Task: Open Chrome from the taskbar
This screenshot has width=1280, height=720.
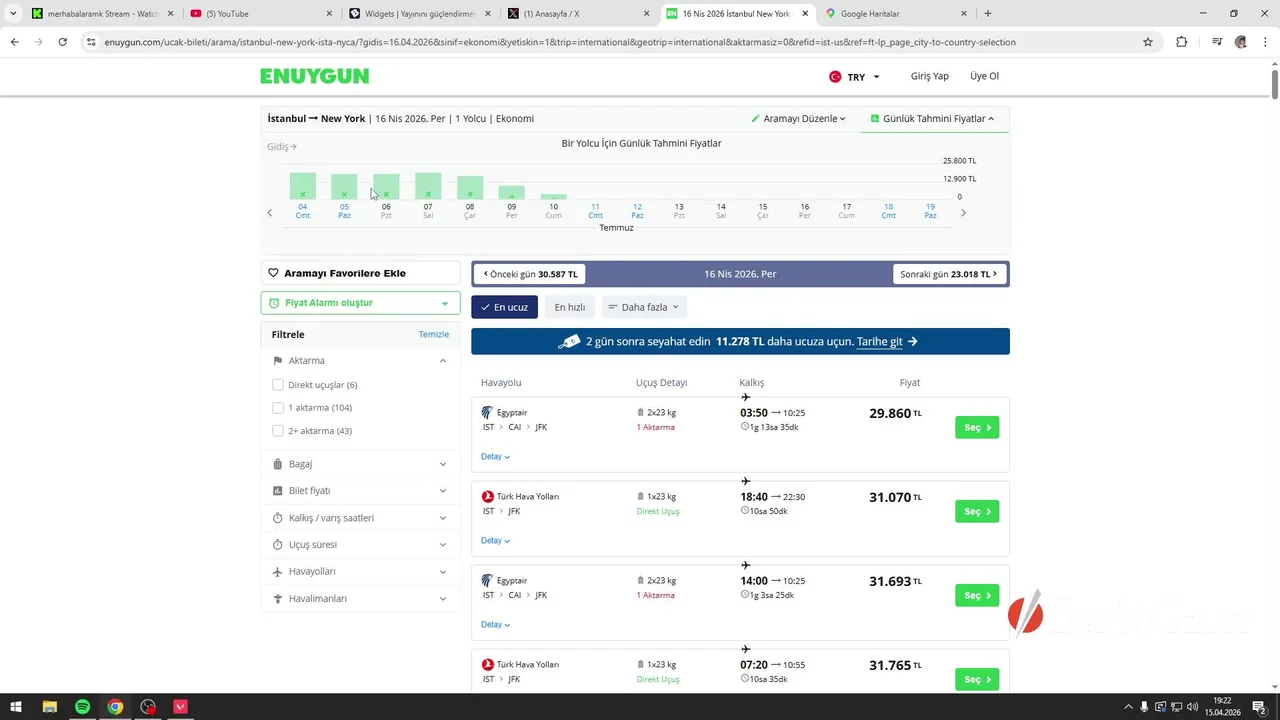Action: click(x=115, y=707)
